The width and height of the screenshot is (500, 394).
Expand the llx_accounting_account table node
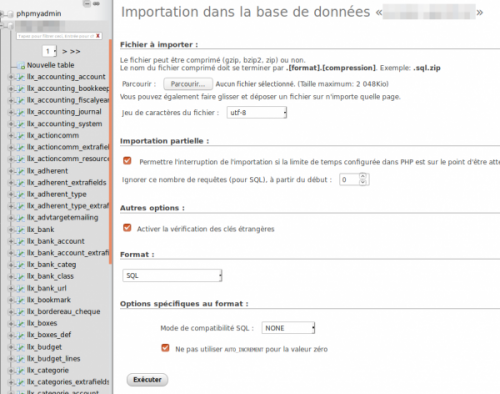click(x=11, y=77)
